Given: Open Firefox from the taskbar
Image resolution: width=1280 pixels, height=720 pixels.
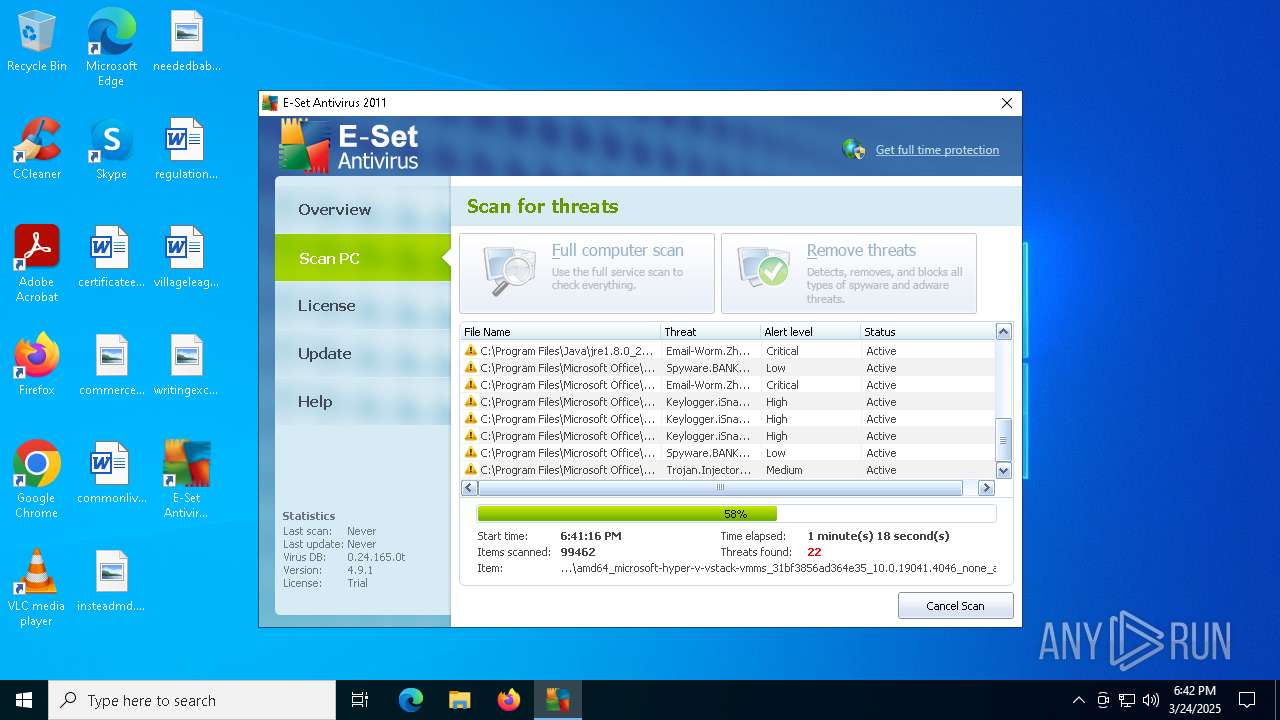Looking at the screenshot, I should point(509,700).
